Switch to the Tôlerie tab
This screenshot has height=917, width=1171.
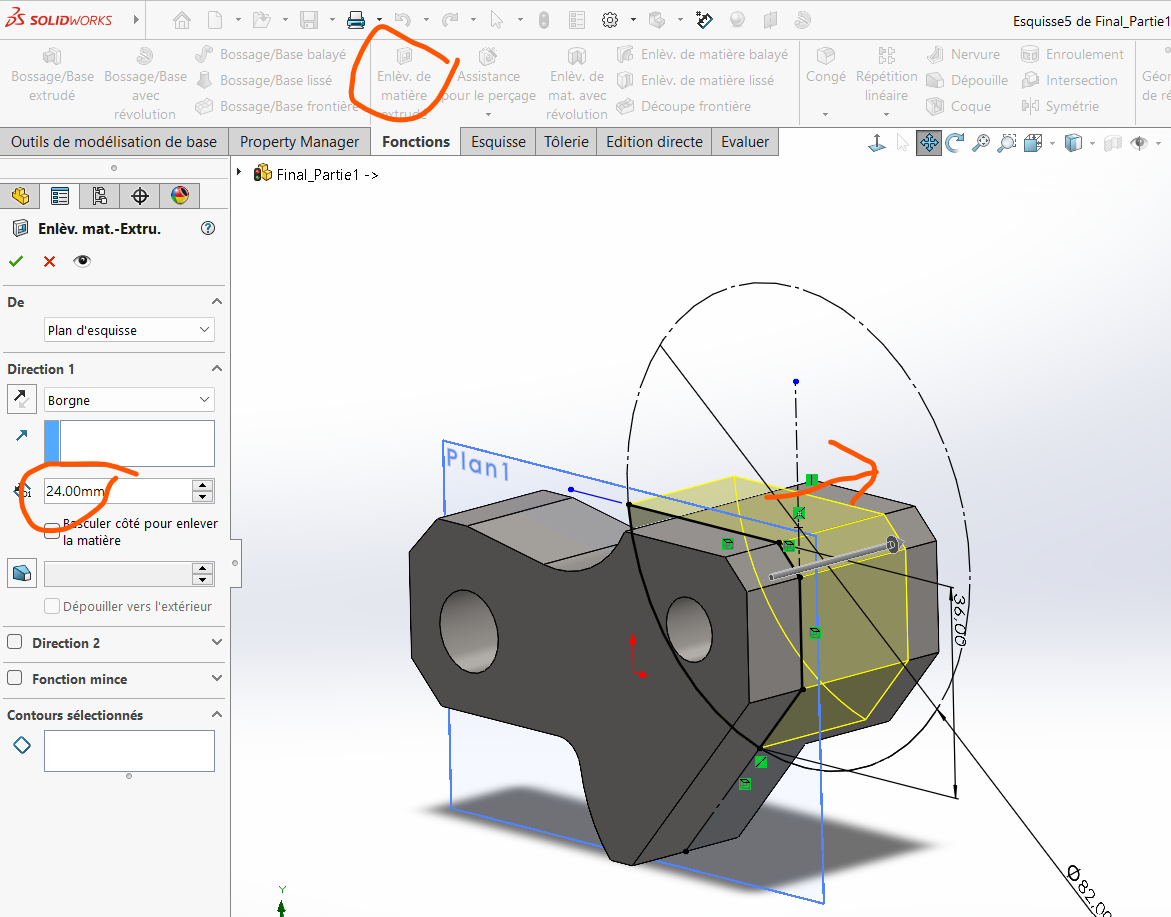[566, 142]
